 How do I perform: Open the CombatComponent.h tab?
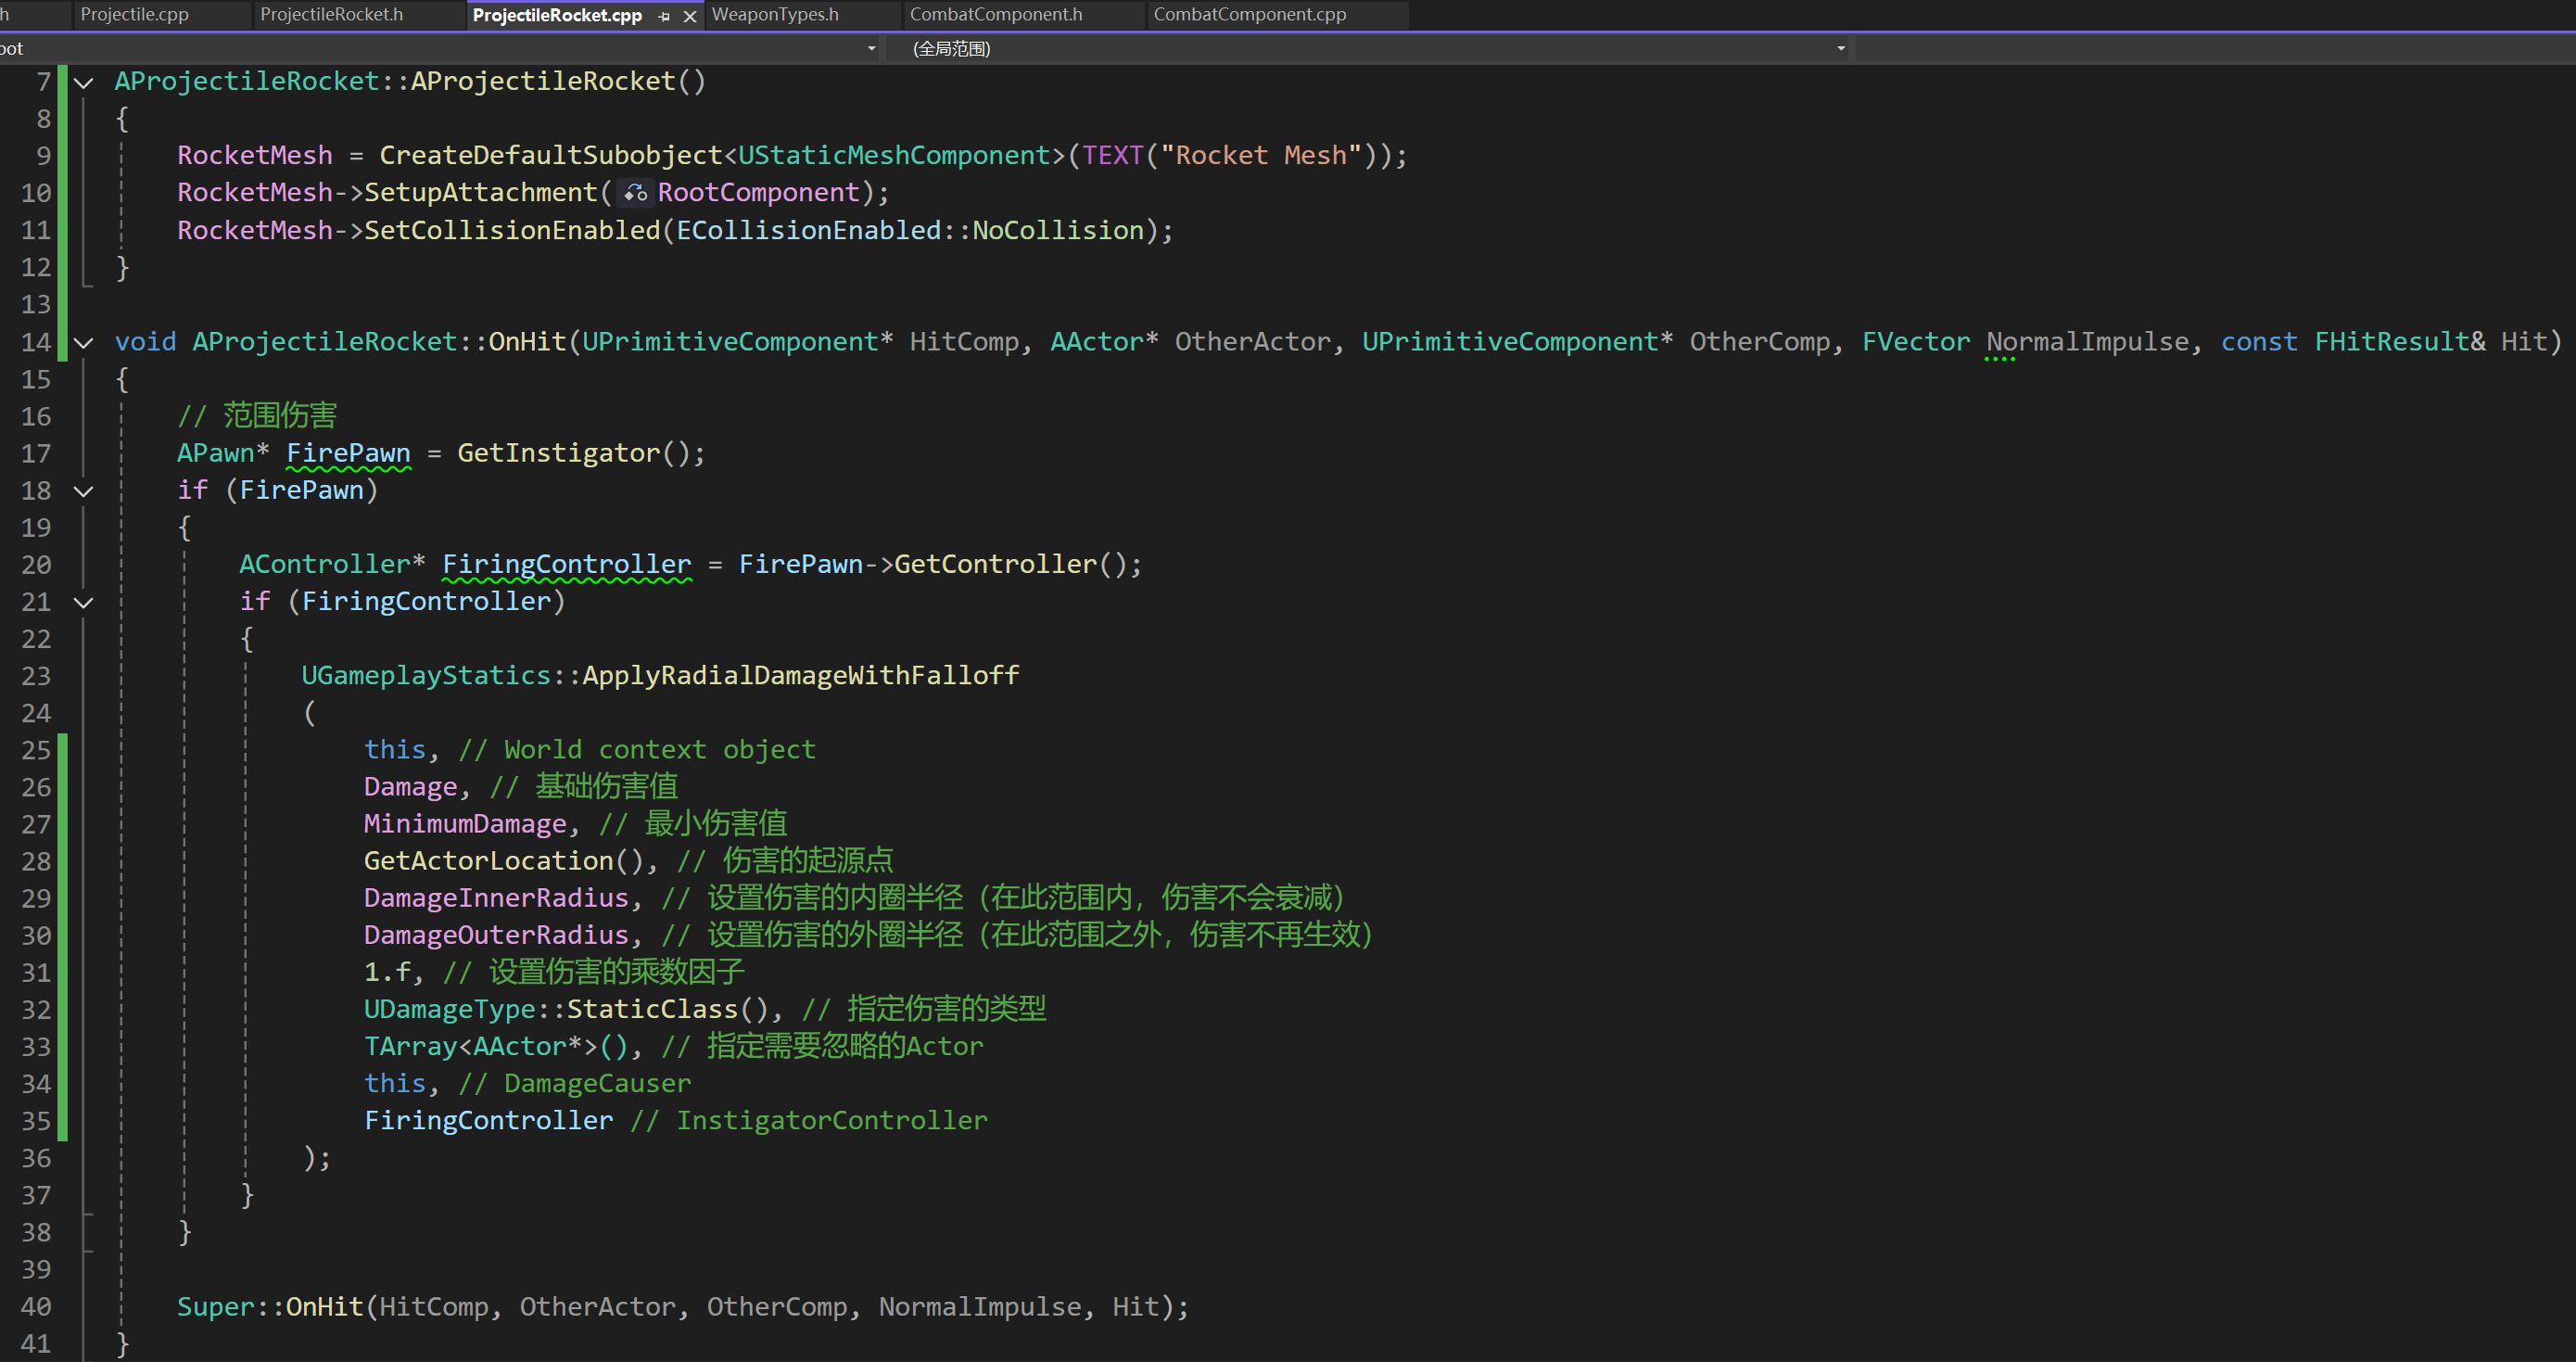click(x=995, y=15)
